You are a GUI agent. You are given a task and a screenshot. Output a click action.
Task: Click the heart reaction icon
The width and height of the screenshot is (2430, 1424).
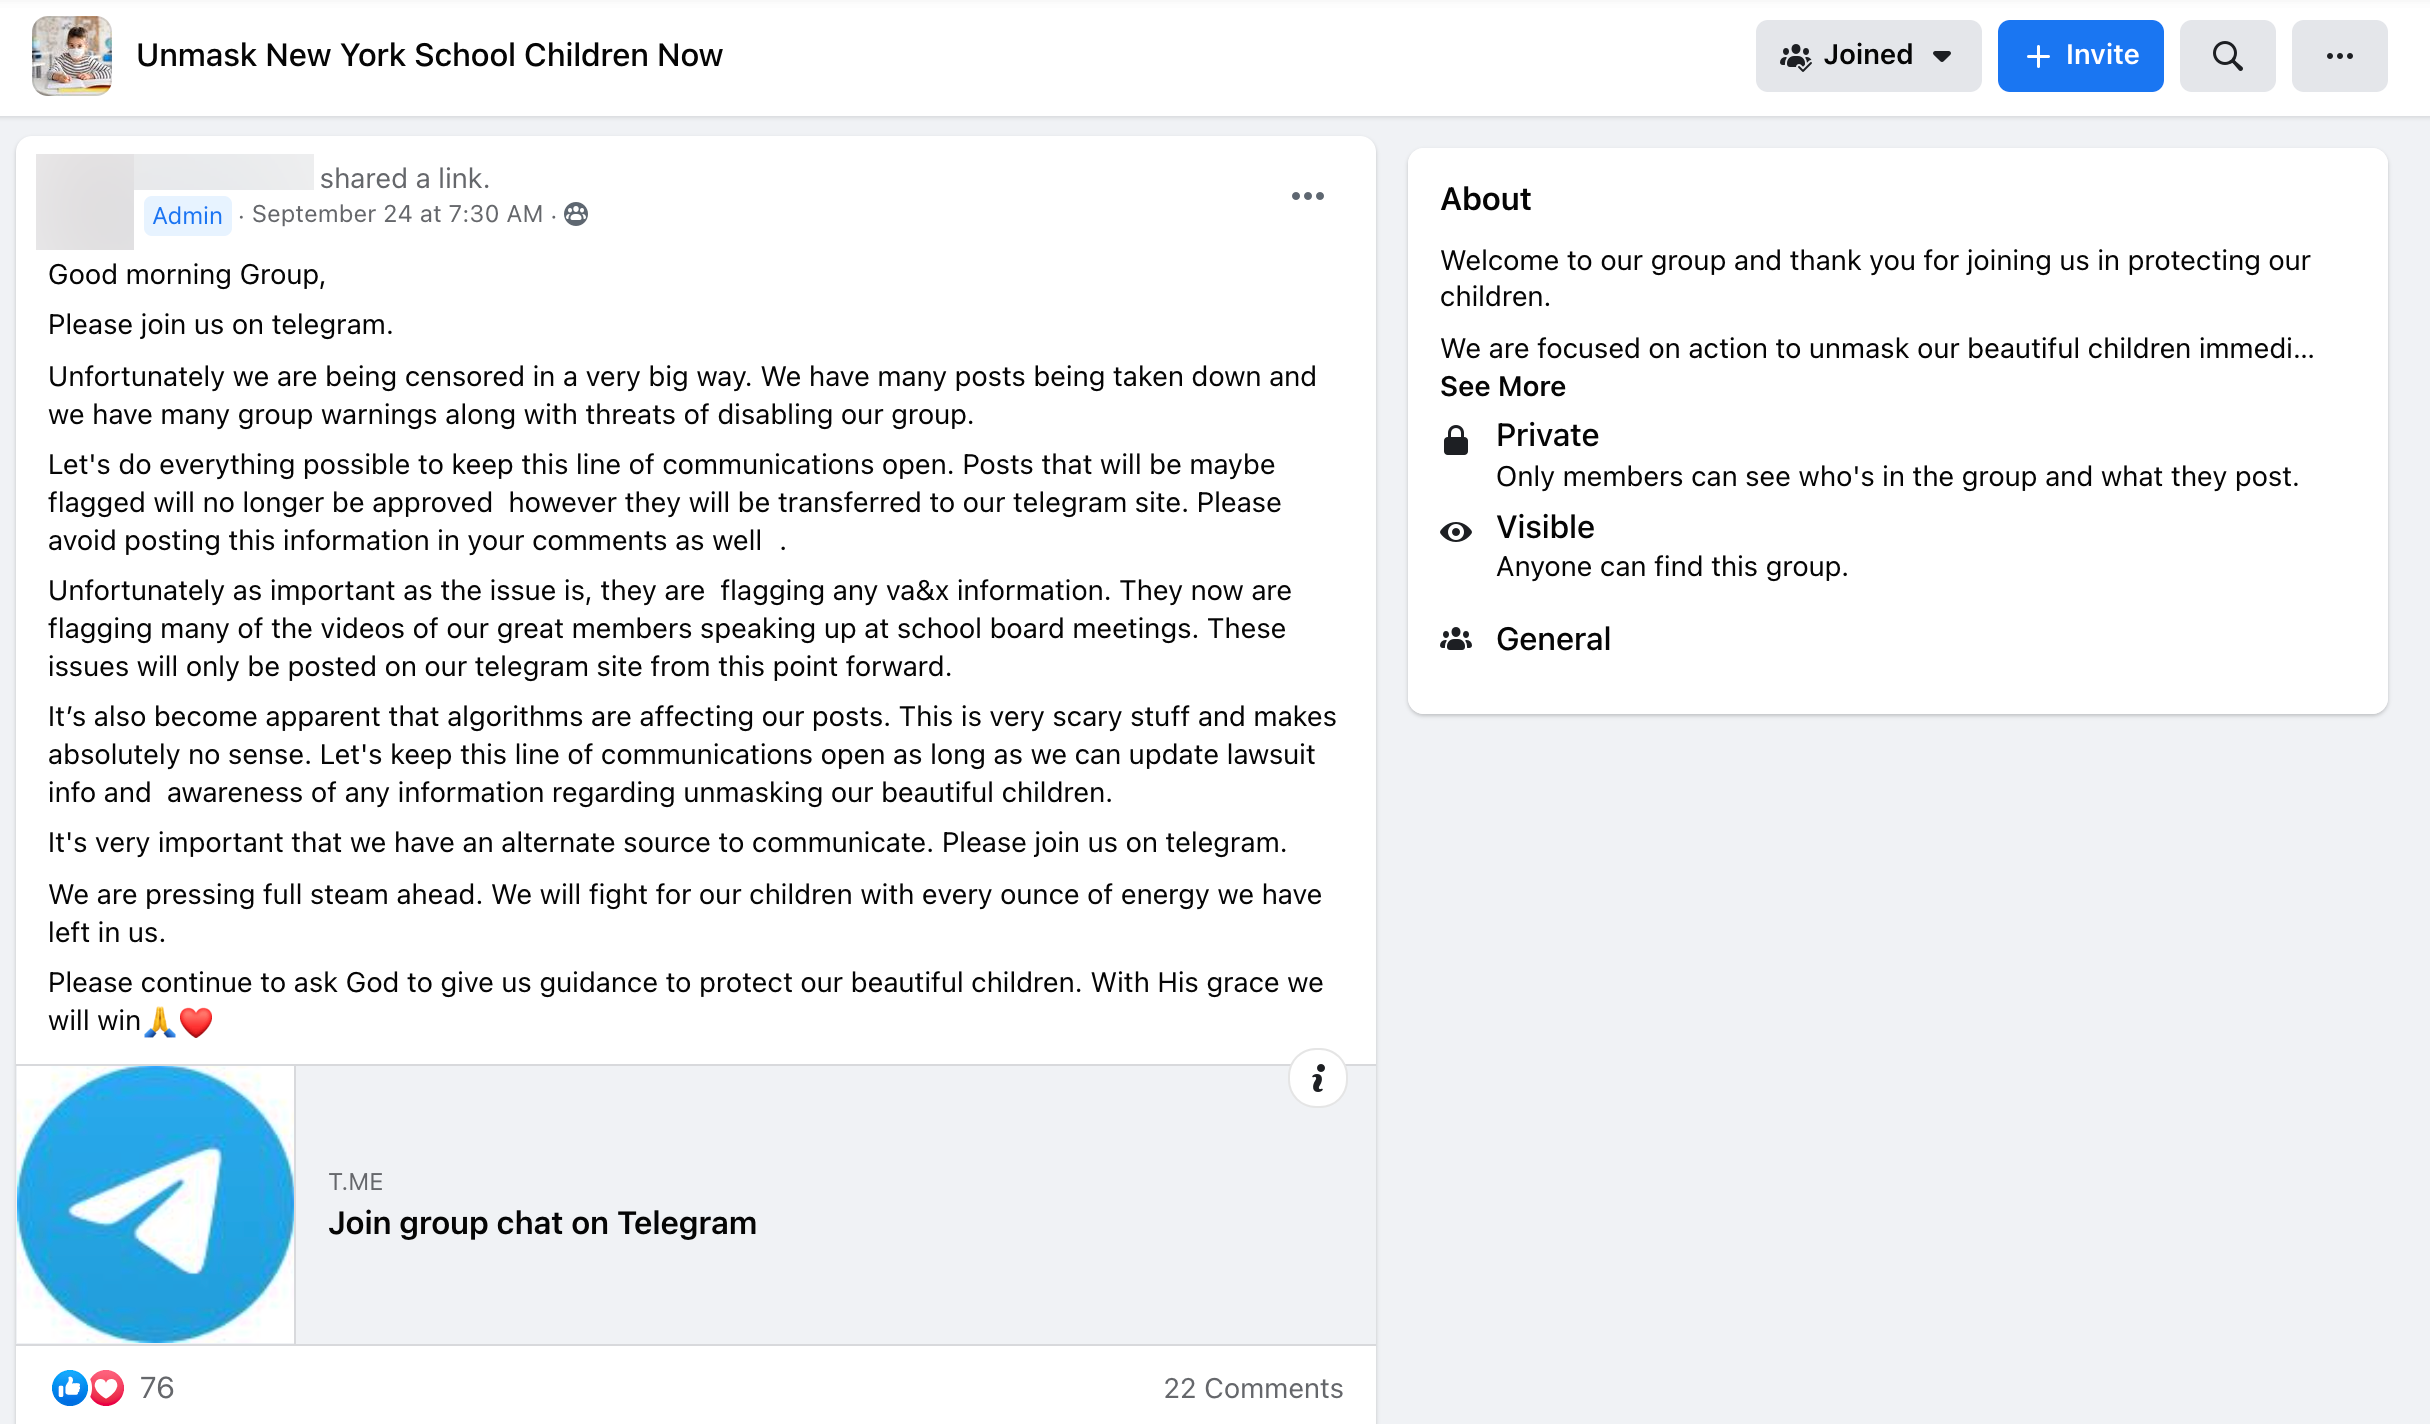pyautogui.click(x=107, y=1388)
